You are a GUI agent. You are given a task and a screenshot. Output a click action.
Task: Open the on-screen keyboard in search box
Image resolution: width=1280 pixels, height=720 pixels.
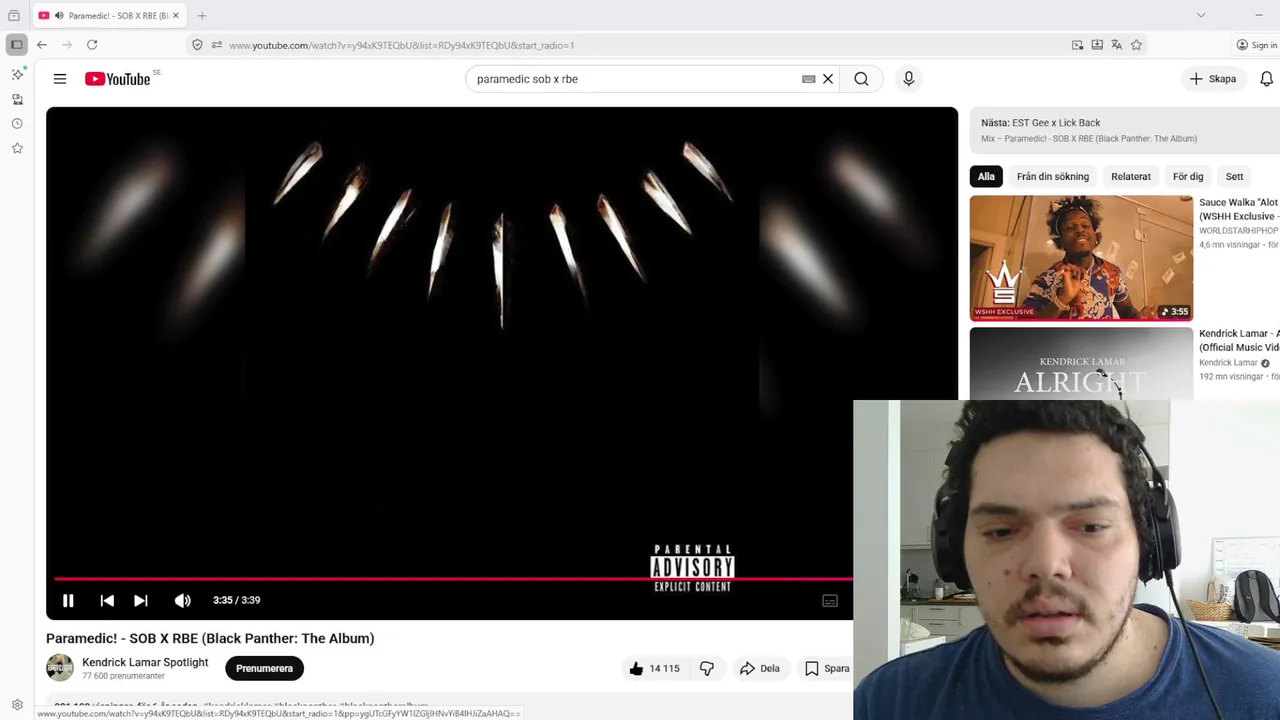pyautogui.click(x=809, y=79)
